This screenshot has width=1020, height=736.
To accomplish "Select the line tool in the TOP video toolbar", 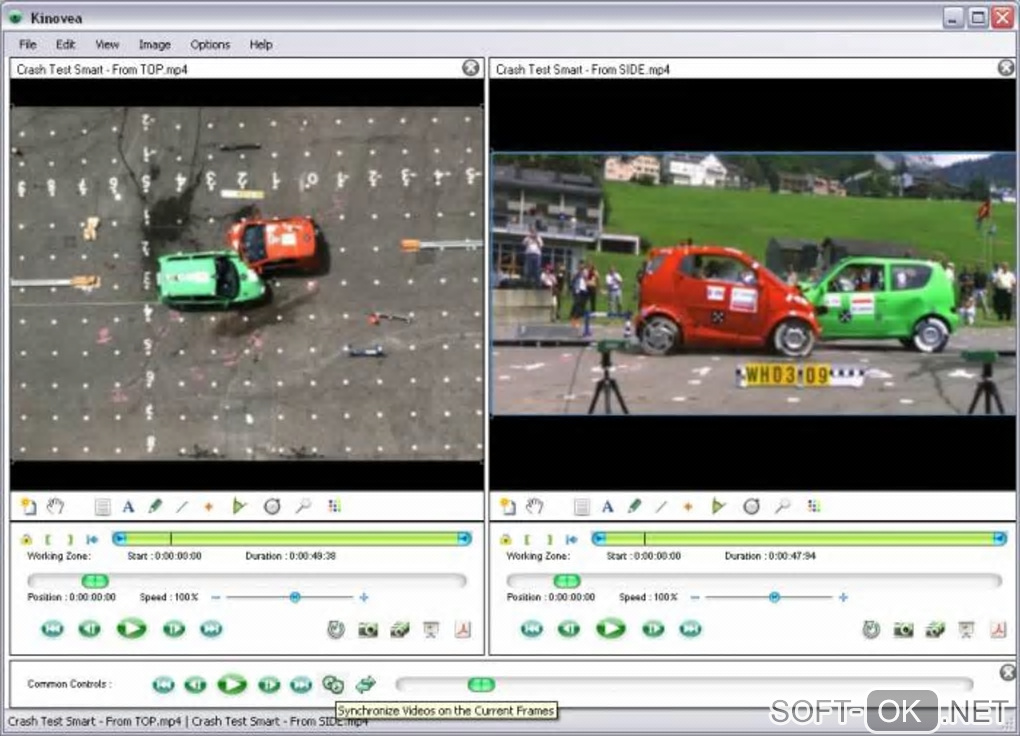I will pos(181,506).
